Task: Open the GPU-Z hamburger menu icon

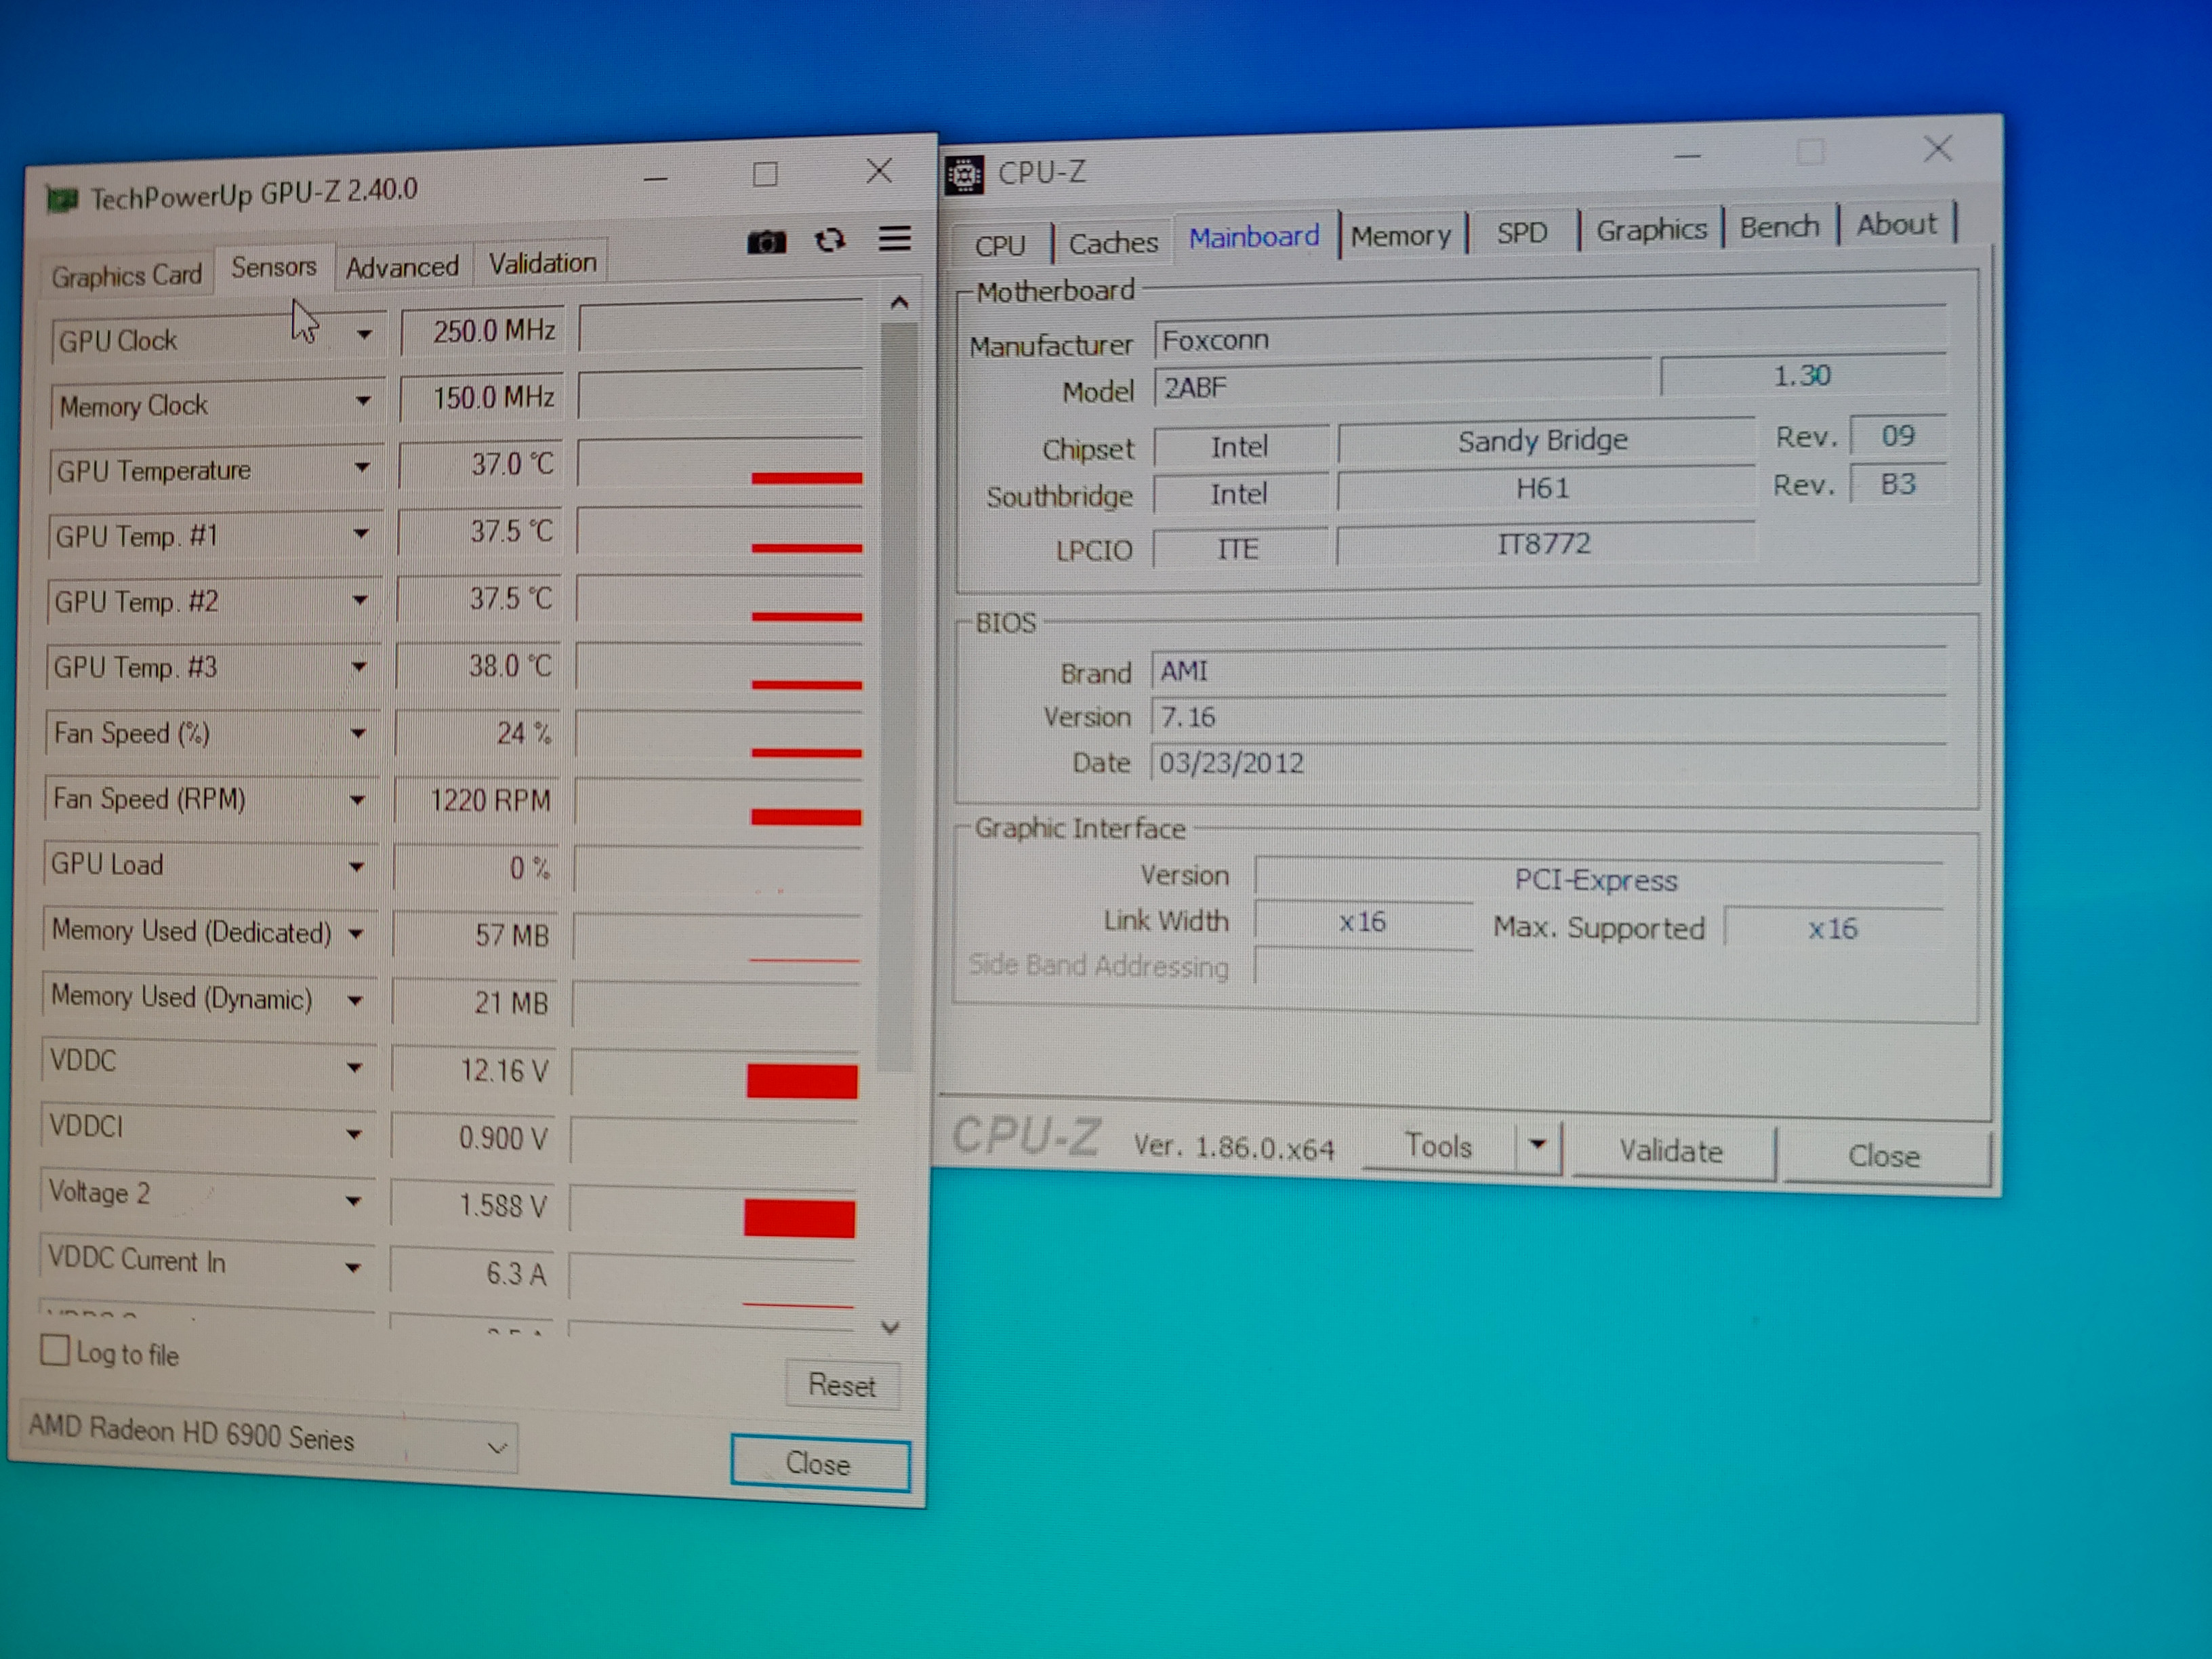Action: coord(894,238)
